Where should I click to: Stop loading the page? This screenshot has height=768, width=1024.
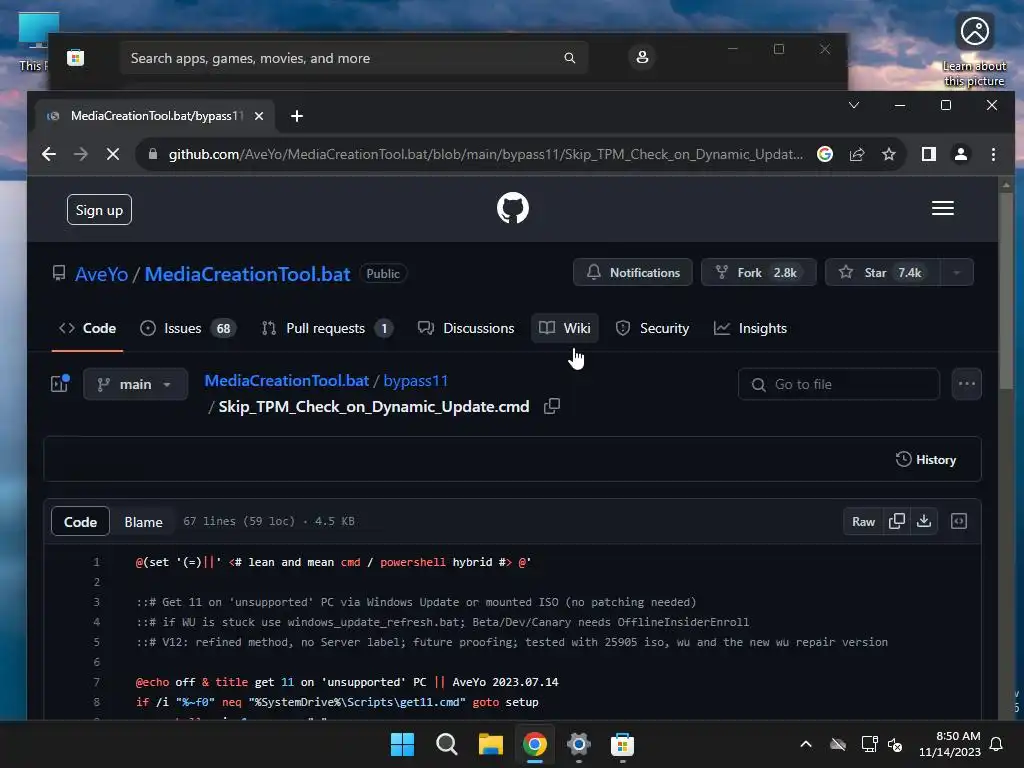[113, 154]
